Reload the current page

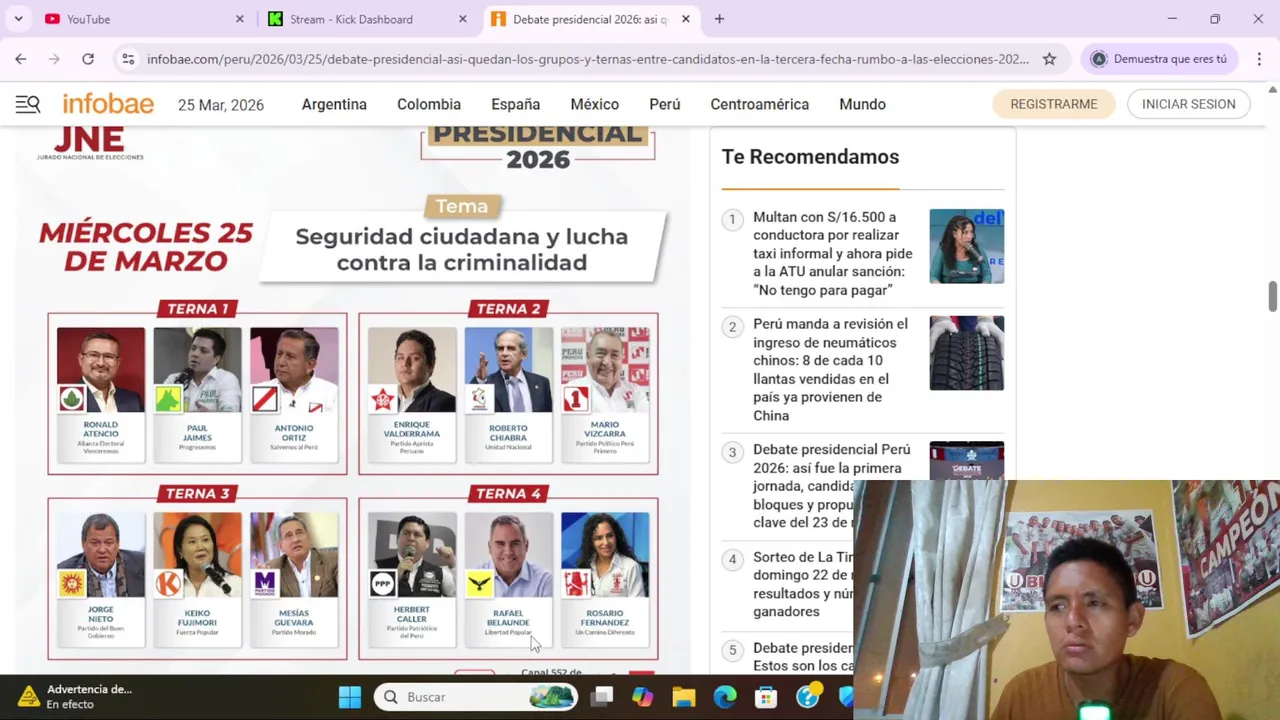[88, 59]
